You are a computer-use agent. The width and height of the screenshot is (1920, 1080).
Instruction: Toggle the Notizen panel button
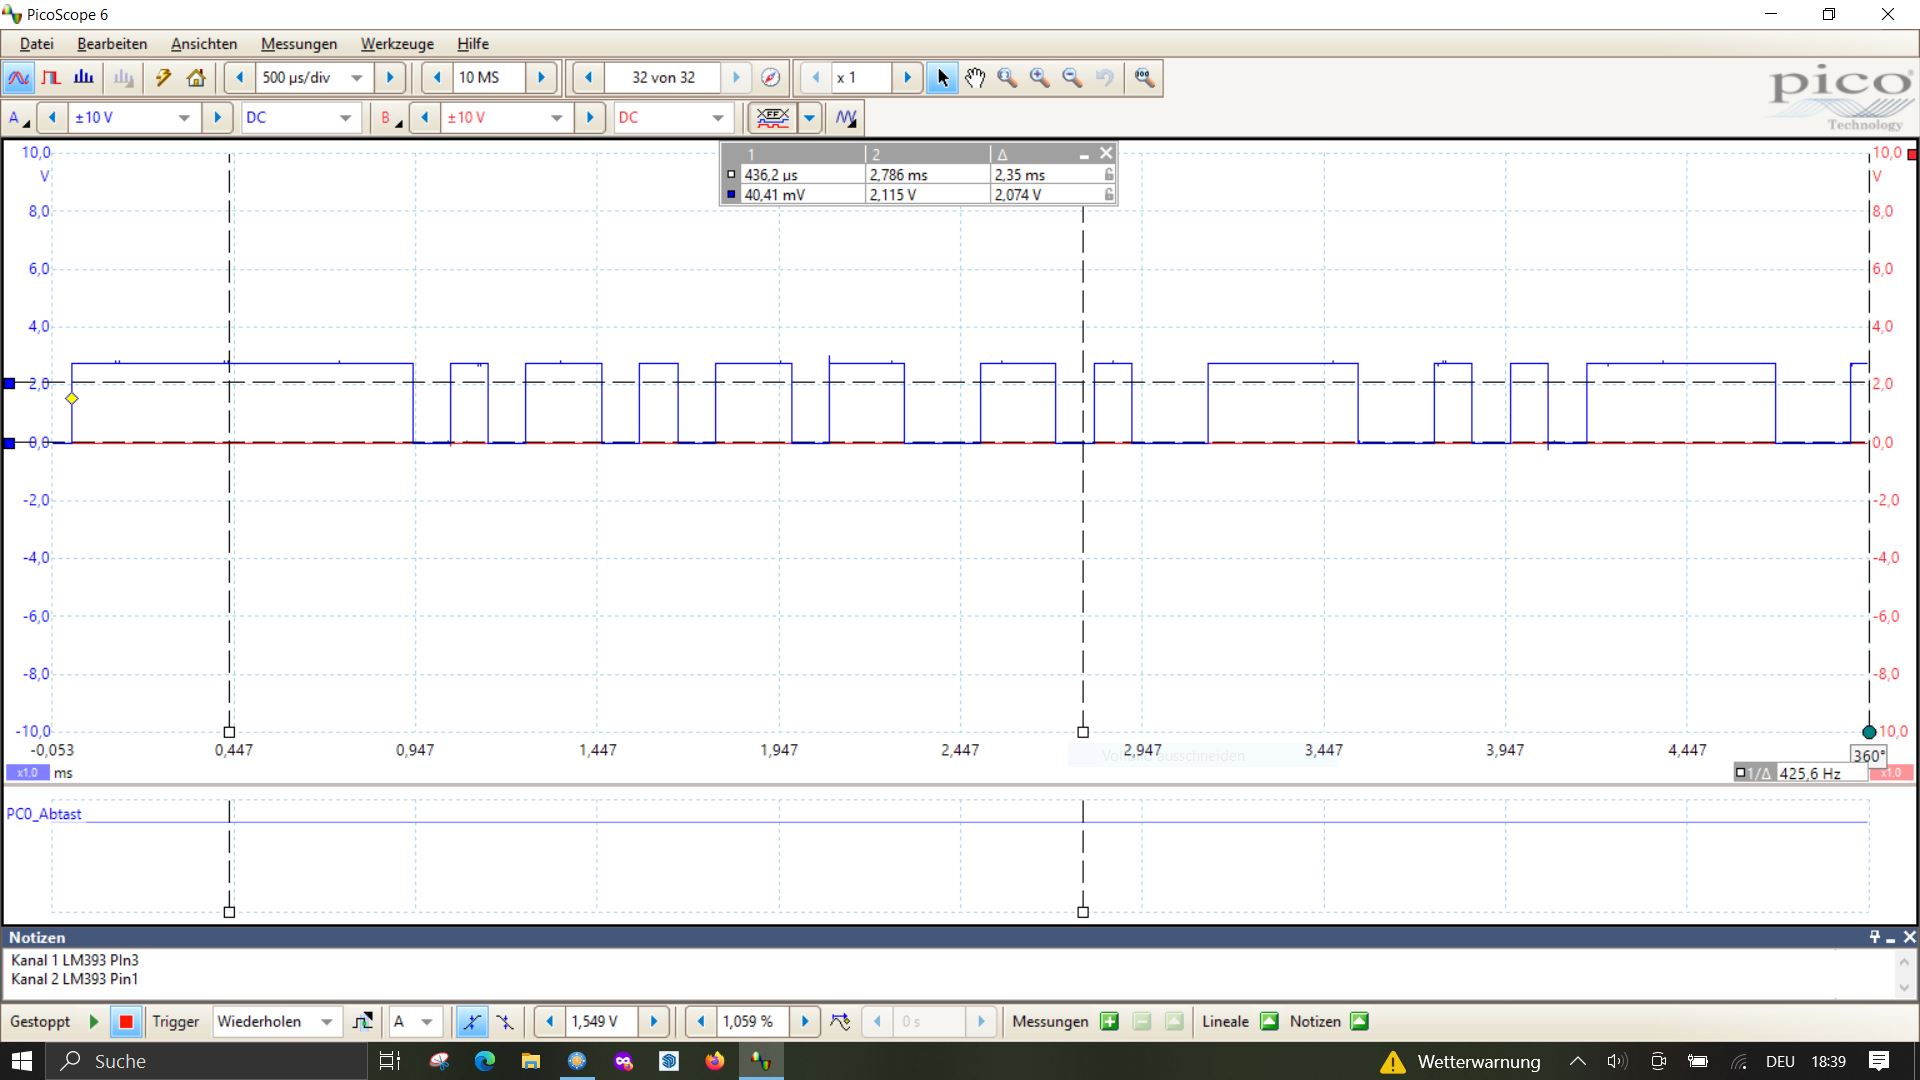point(1359,1021)
